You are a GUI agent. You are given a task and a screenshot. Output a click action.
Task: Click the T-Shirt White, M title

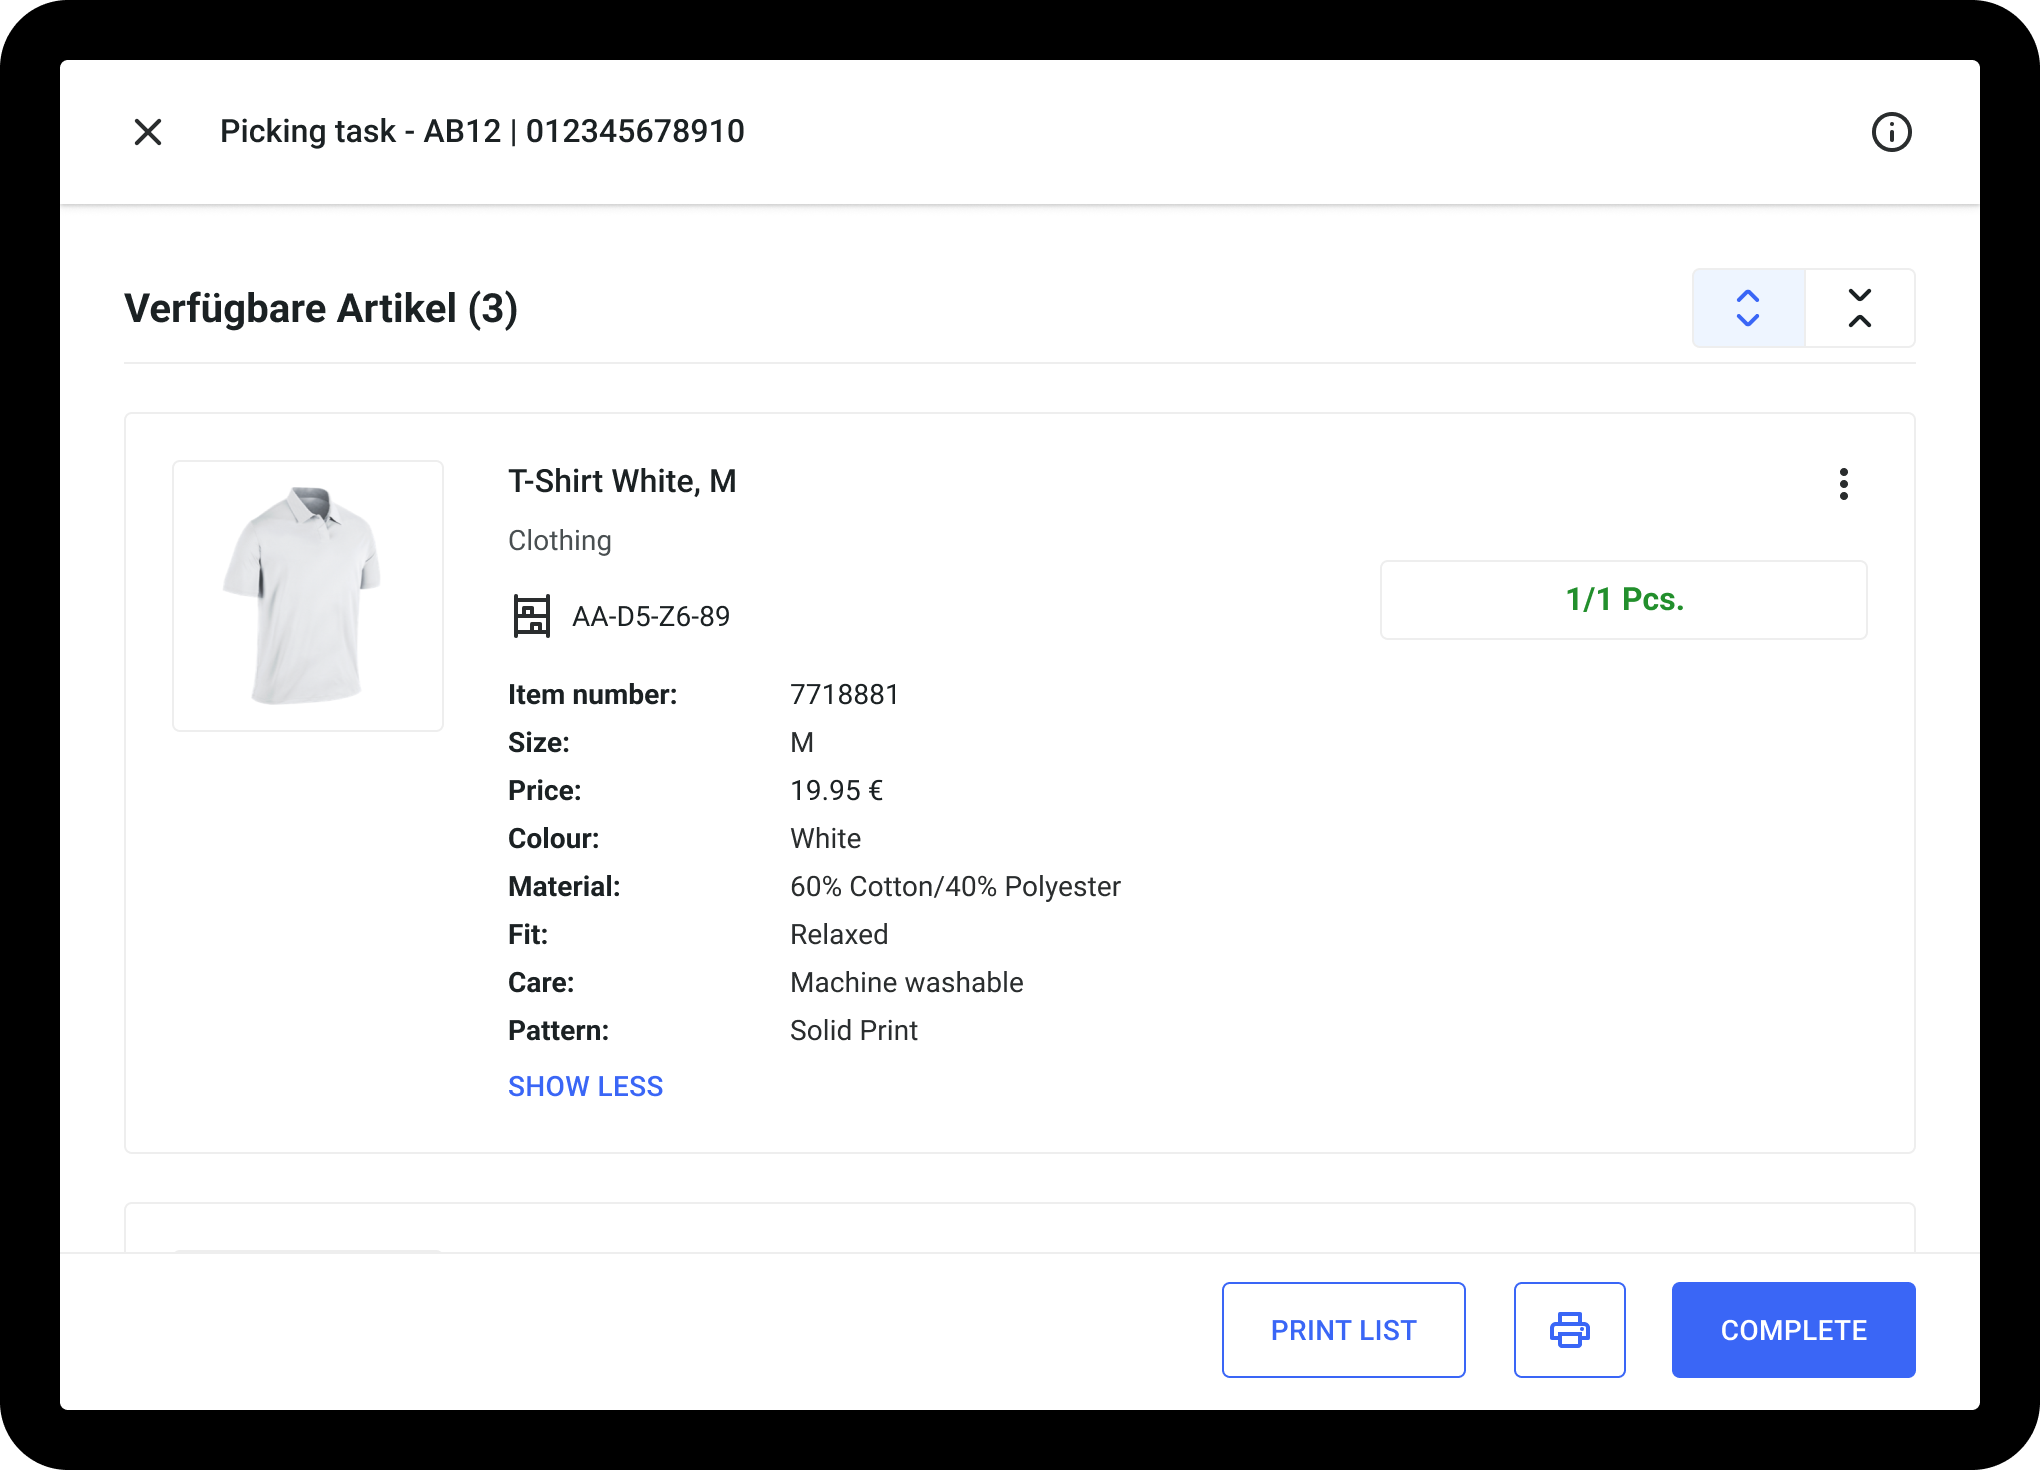pos(622,482)
